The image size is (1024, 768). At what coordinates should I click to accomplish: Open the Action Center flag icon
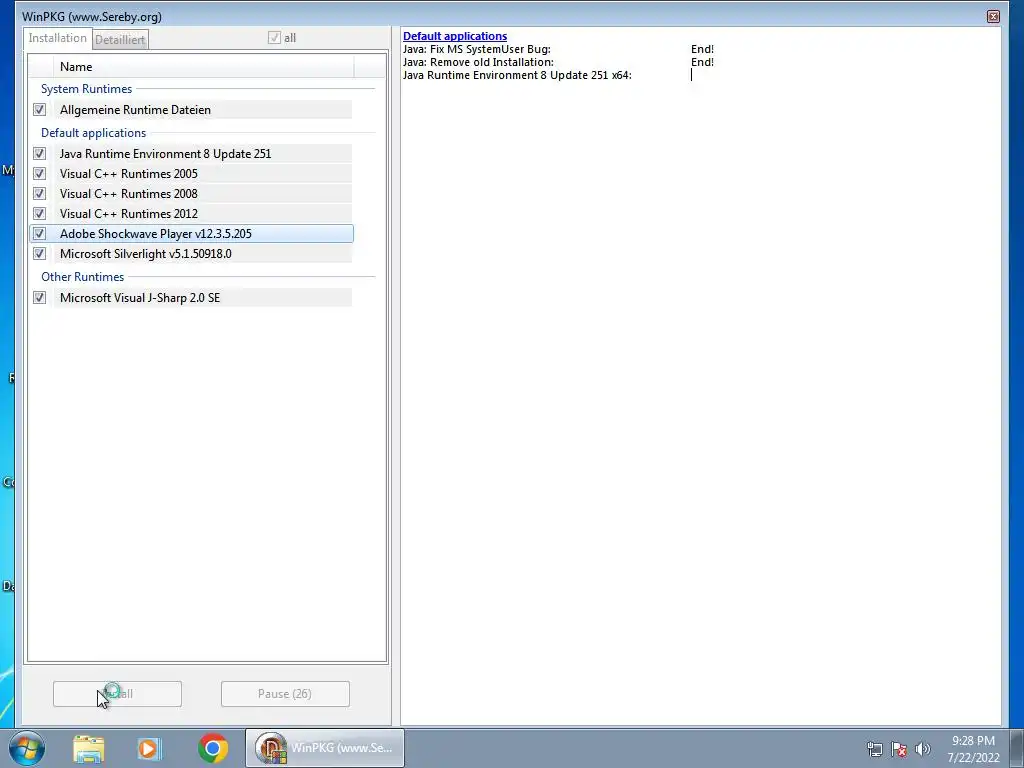pyautogui.click(x=899, y=749)
